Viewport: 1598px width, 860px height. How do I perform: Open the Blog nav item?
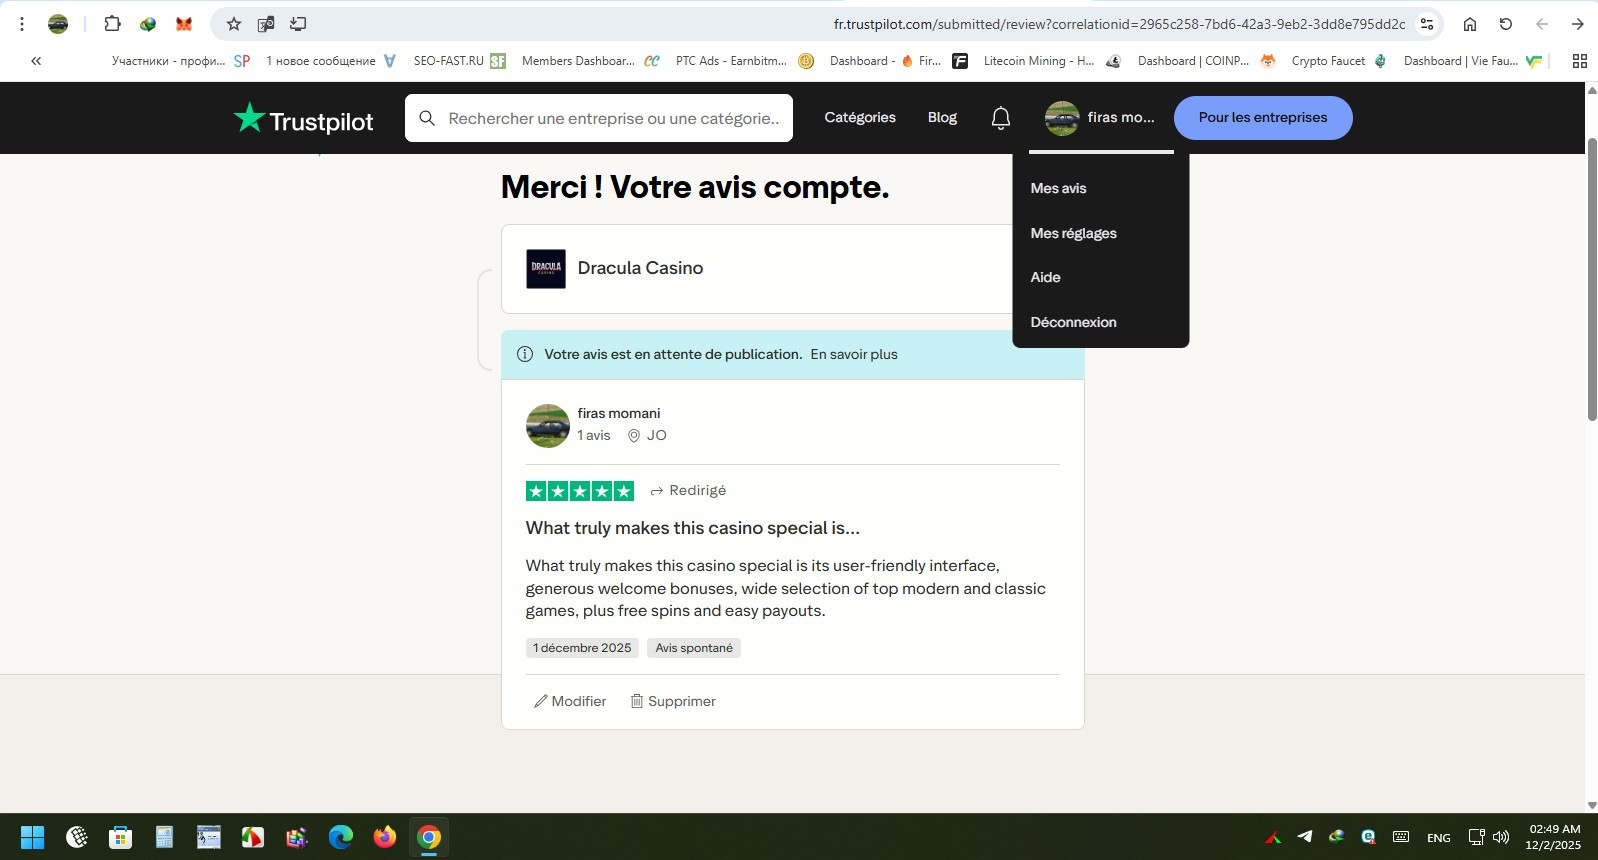click(942, 117)
